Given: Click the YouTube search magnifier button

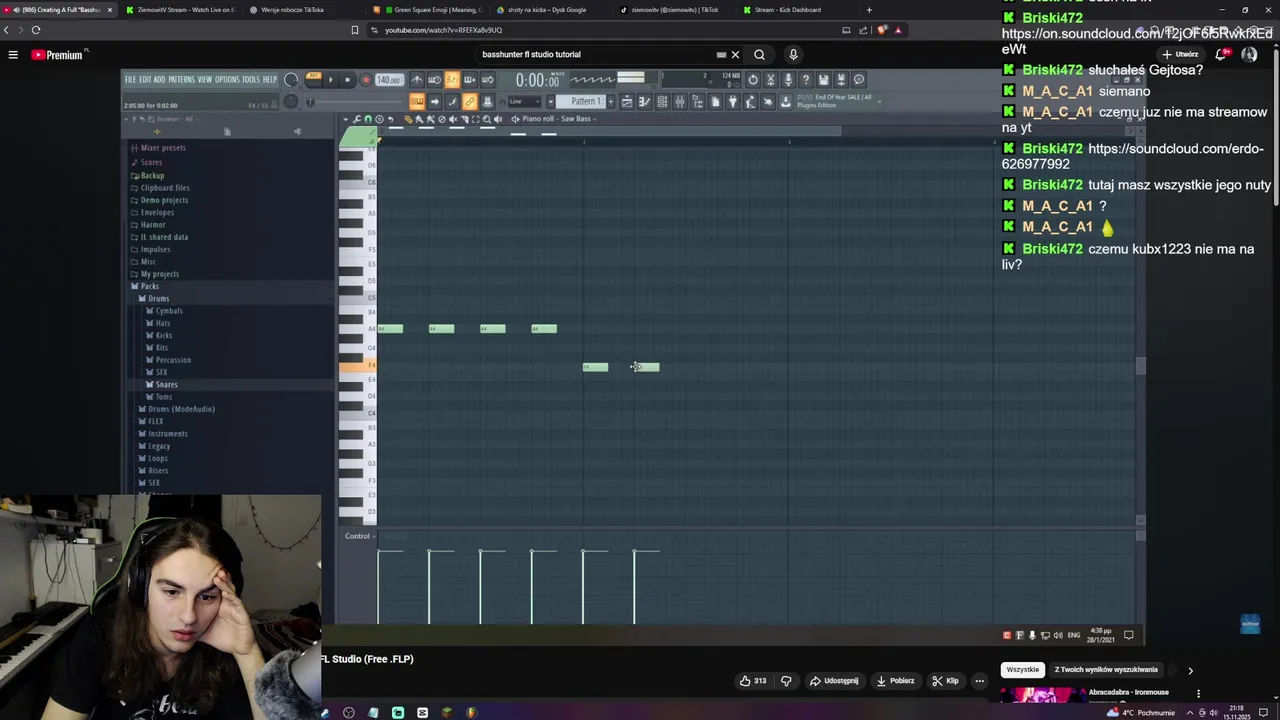Looking at the screenshot, I should point(759,55).
